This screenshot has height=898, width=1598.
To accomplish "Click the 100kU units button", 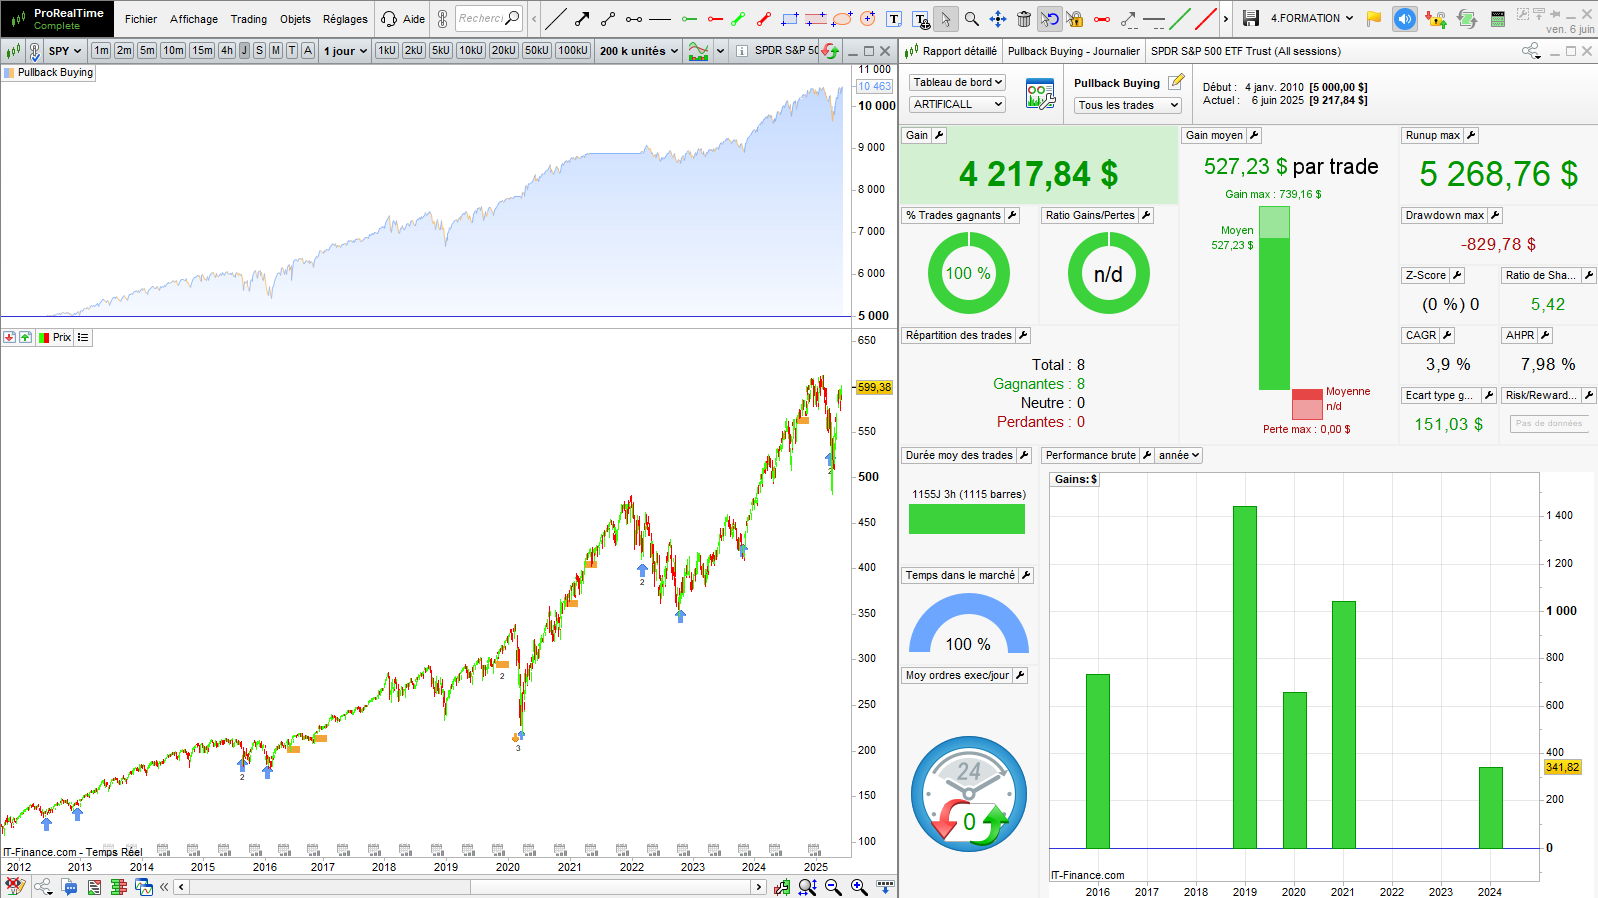I will pos(573,50).
